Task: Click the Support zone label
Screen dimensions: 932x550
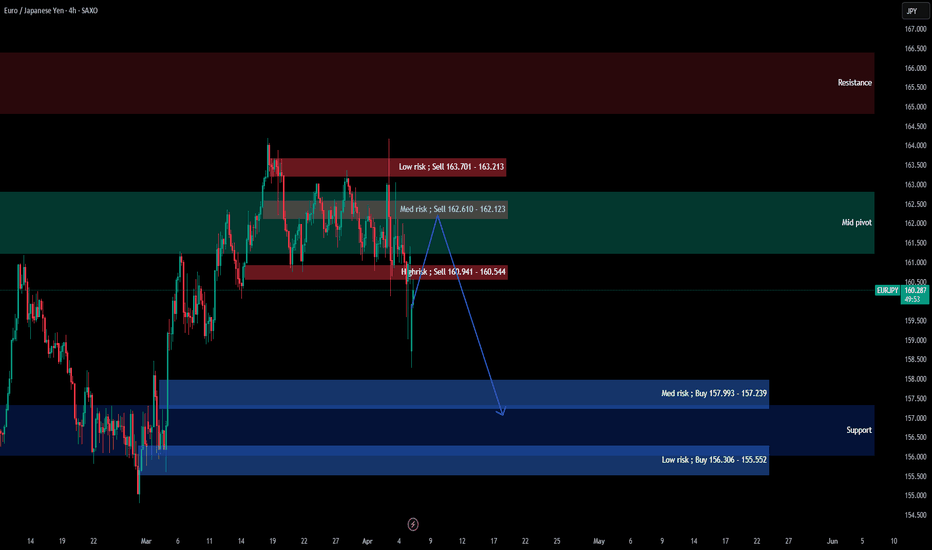Action: coord(859,430)
